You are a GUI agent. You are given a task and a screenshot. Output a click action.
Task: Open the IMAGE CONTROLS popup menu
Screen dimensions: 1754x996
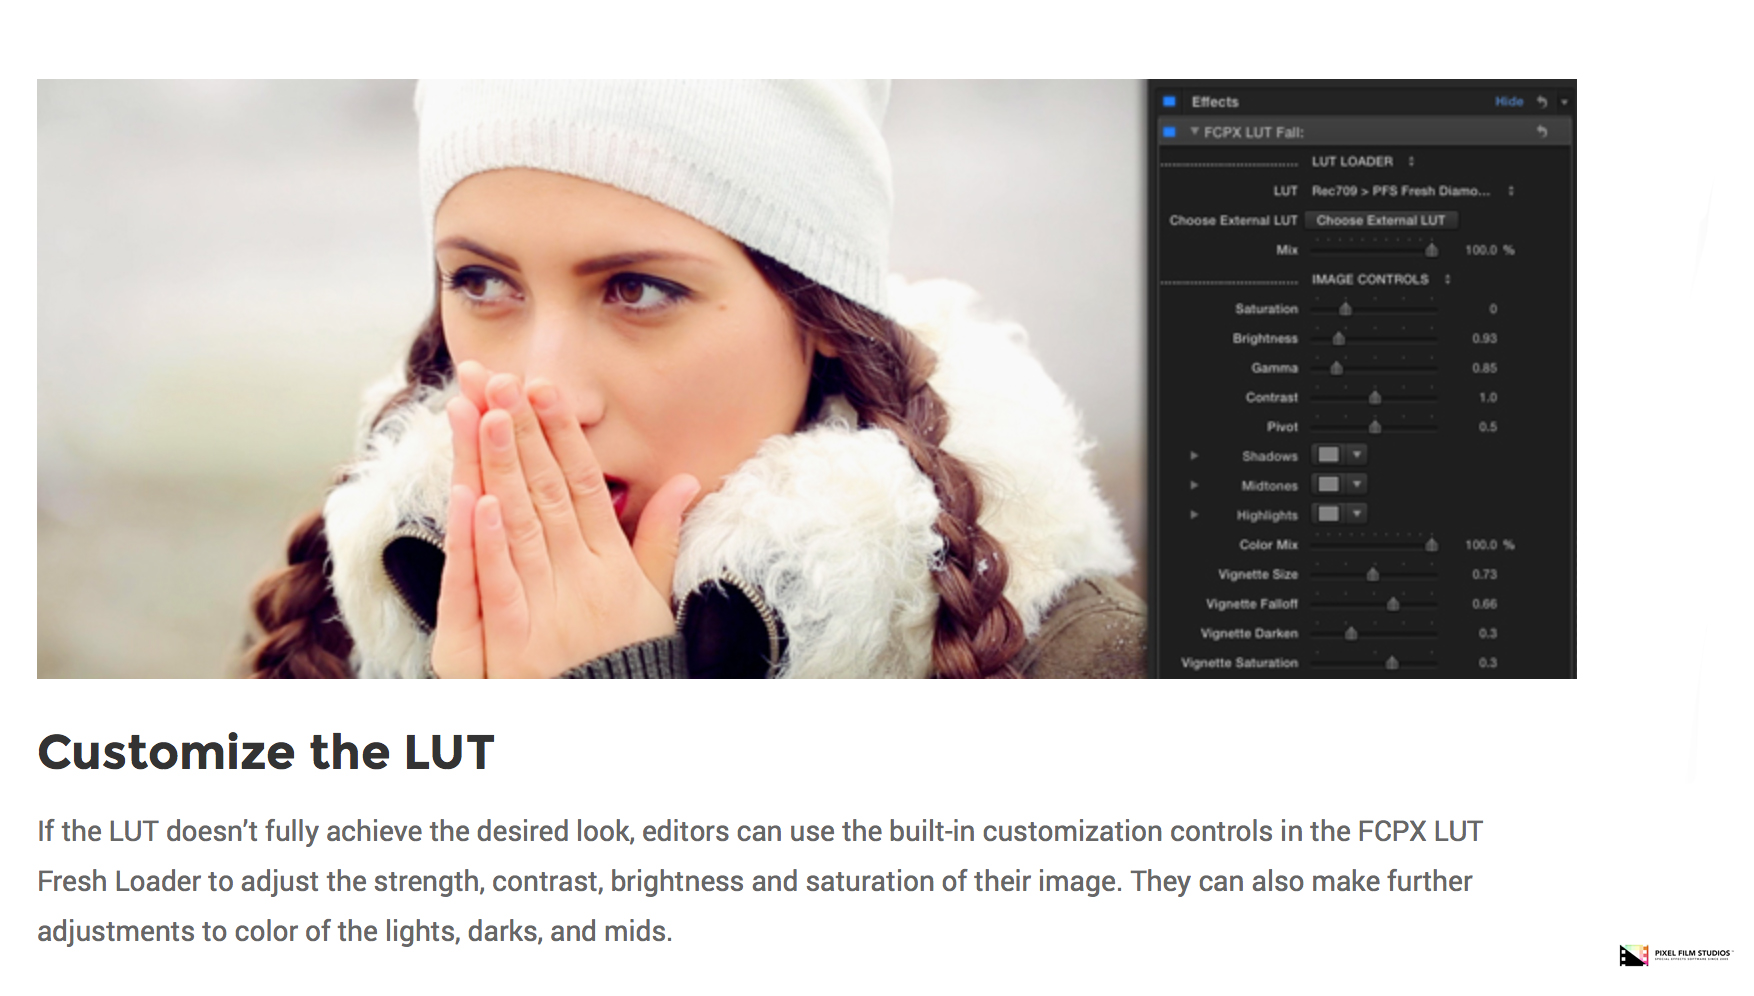1447,279
